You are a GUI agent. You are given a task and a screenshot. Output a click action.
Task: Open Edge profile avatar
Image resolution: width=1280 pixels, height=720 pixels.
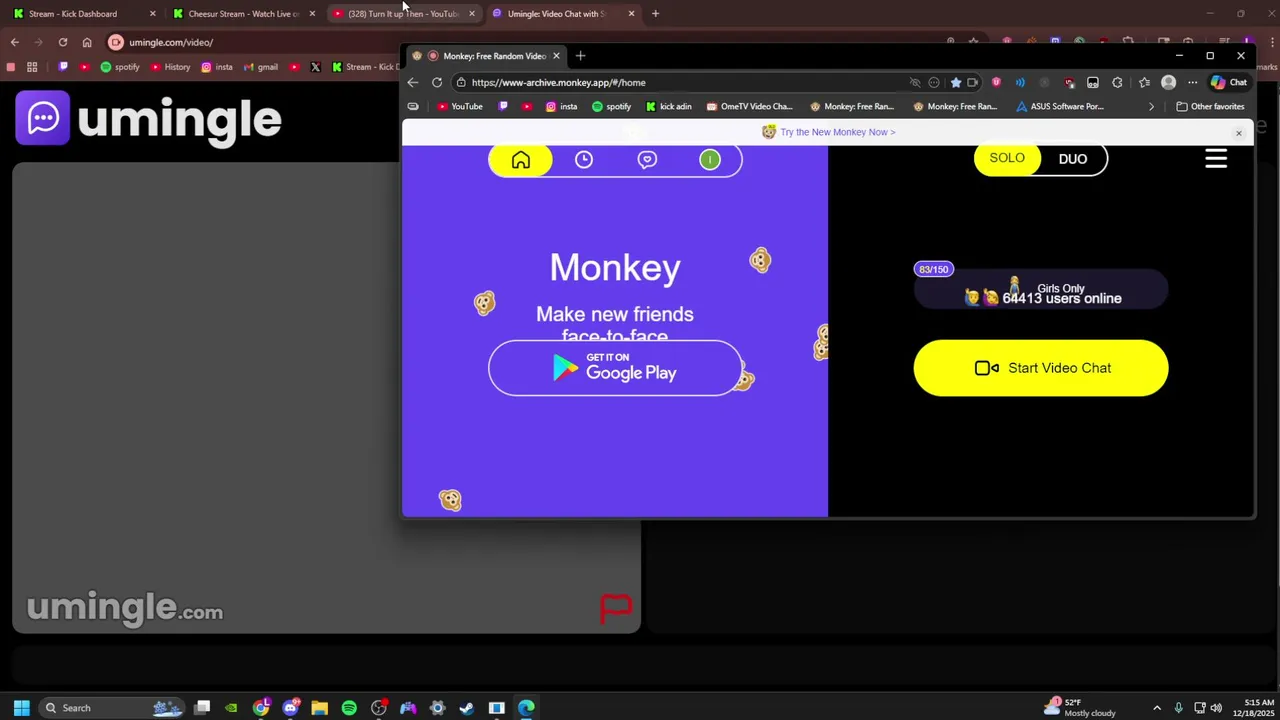pos(1168,83)
